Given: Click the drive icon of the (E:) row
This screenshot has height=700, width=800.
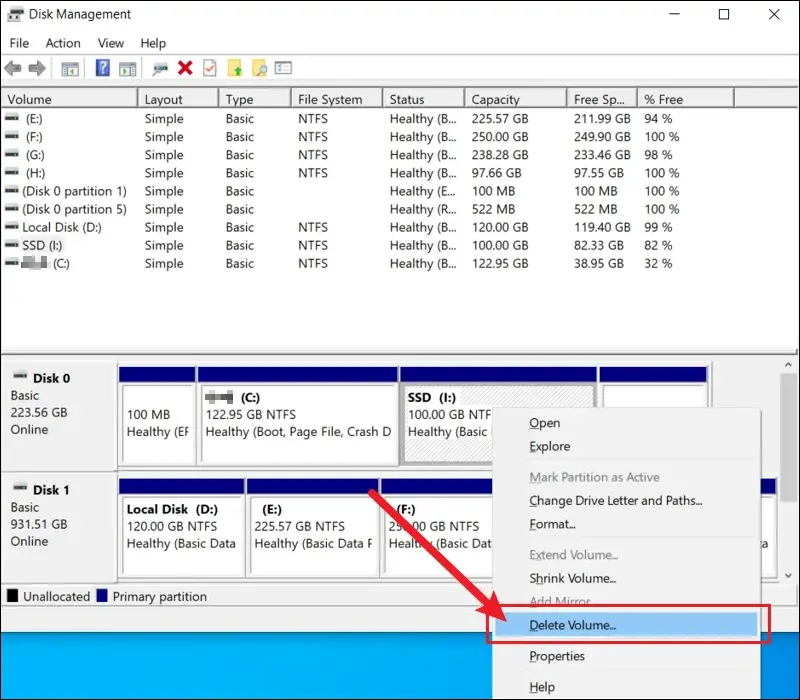Looking at the screenshot, I should point(12,118).
